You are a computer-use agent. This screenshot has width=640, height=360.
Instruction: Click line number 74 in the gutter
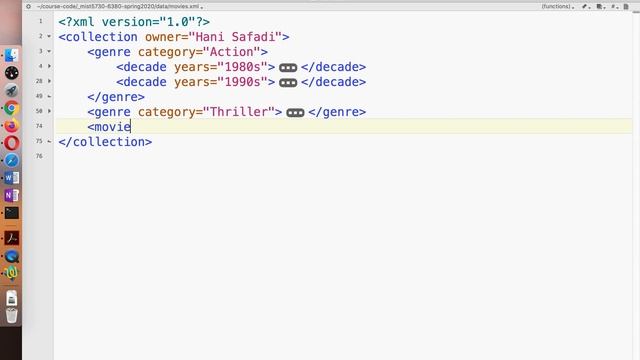pos(39,126)
